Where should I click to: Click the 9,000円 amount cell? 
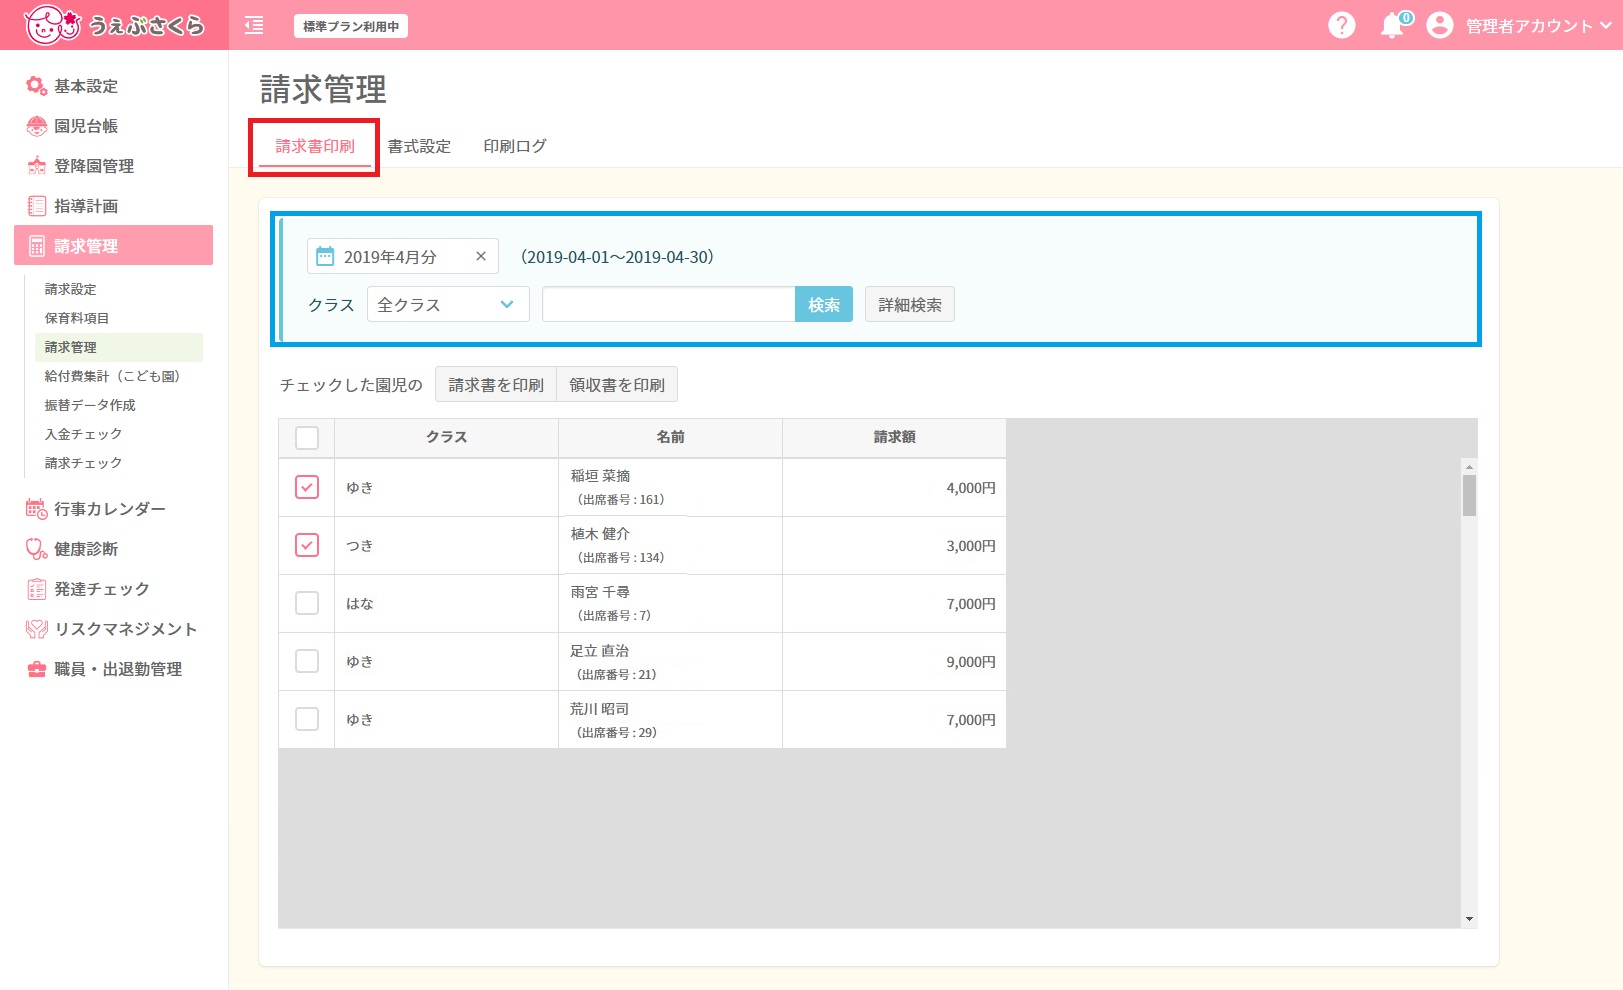pos(894,662)
